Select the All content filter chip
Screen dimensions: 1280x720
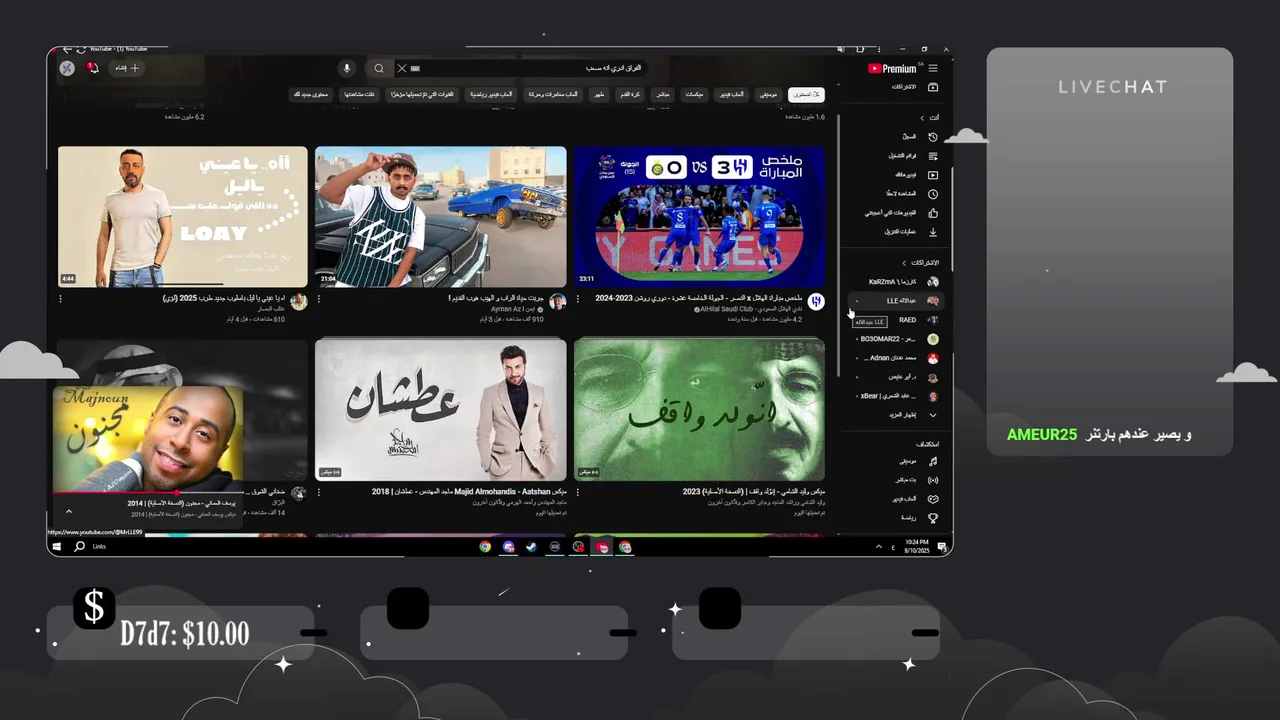pos(805,94)
